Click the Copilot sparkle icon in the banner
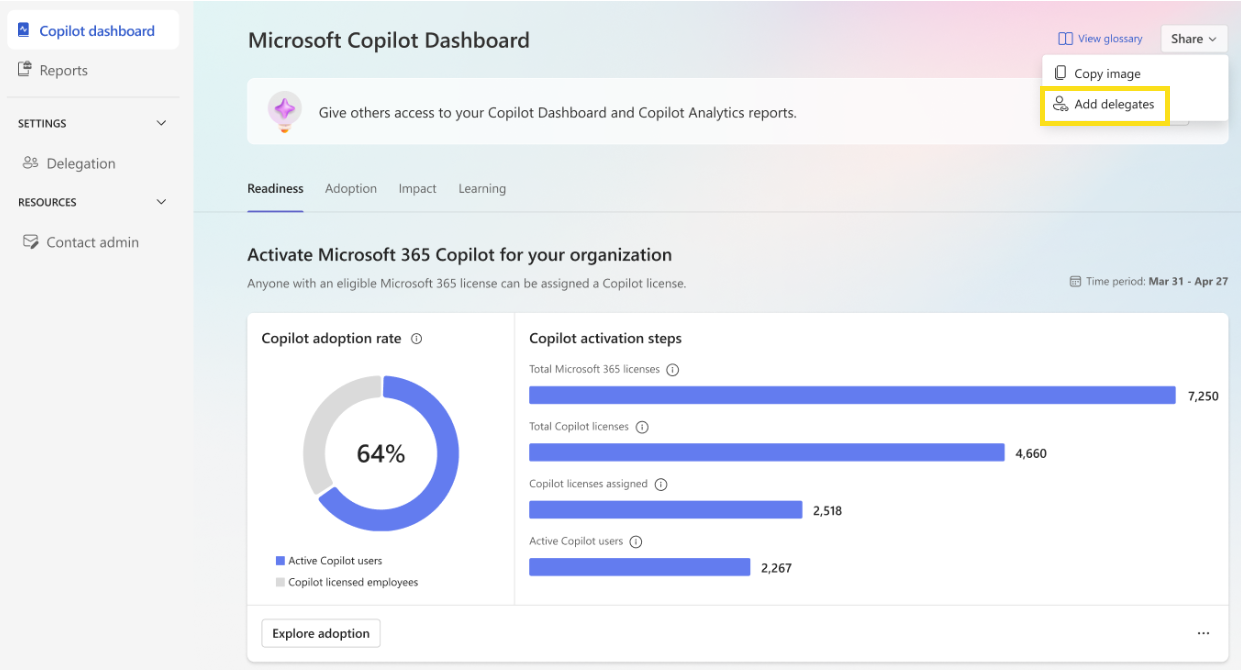Image resolution: width=1241 pixels, height=670 pixels. point(284,110)
